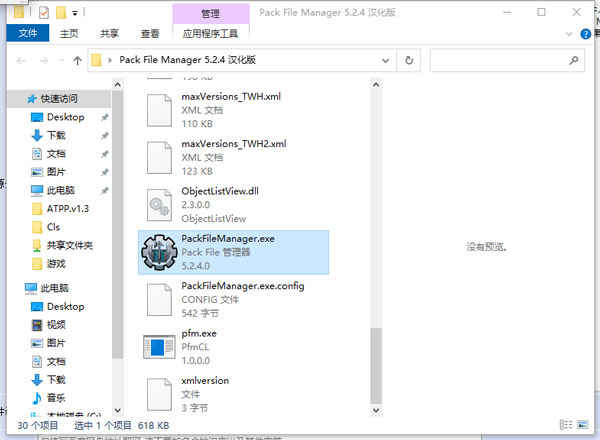Open pinned Desktop under quick access
Screen dimensions: 600x440
[x=65, y=117]
